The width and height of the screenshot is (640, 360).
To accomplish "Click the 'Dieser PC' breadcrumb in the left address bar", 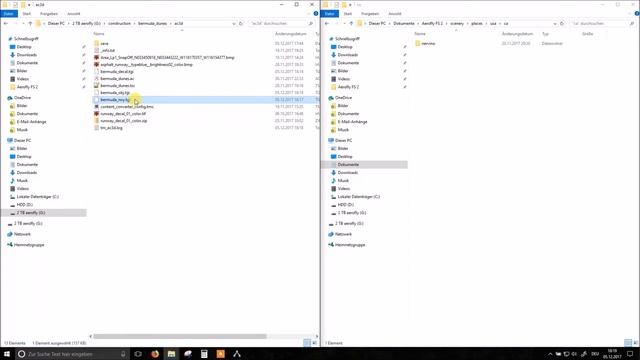I will click(x=56, y=24).
